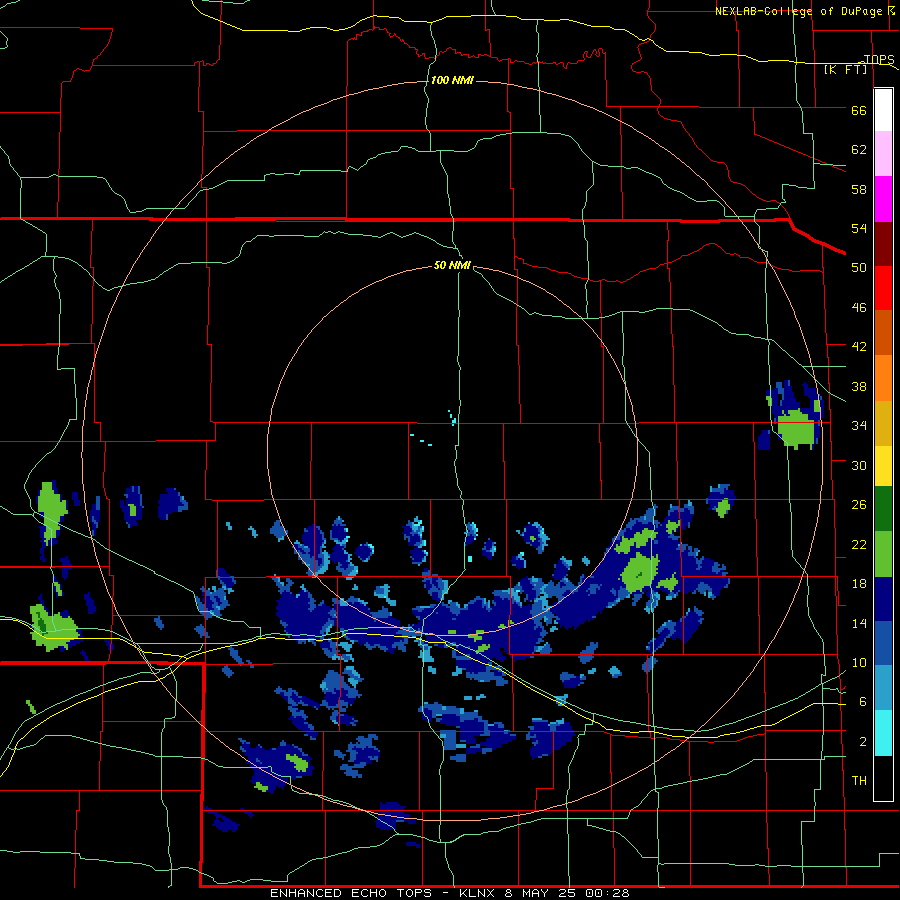Click the legend value '46'
The width and height of the screenshot is (900, 900).
(859, 308)
